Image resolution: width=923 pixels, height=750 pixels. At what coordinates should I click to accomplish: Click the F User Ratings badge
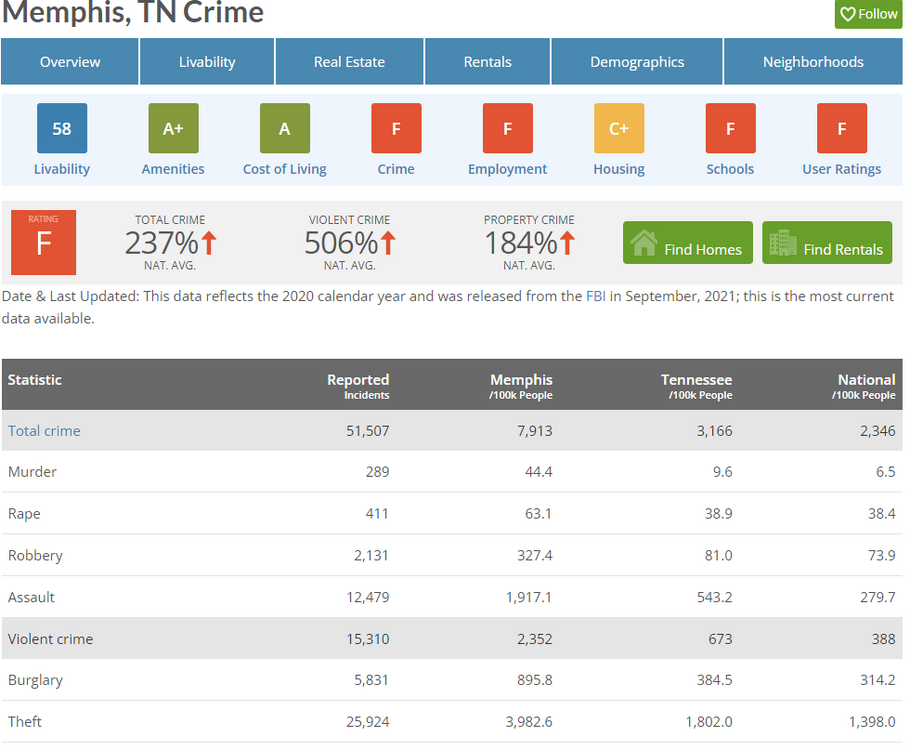842,129
